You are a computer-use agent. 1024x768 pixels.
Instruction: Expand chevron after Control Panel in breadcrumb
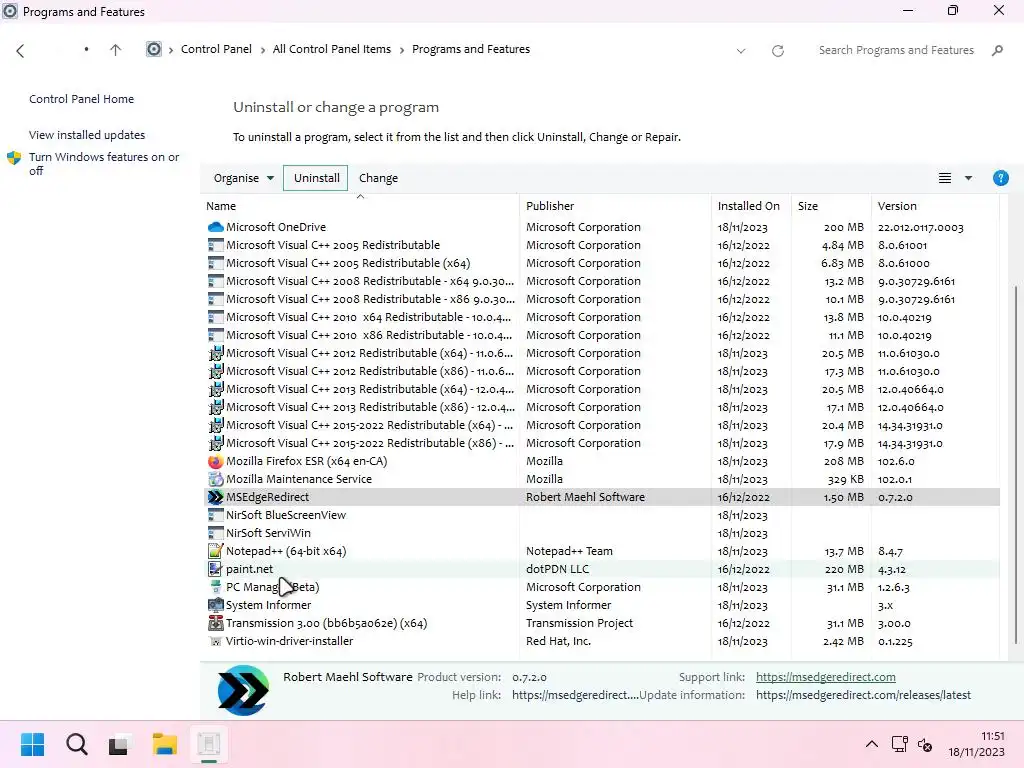263,50
